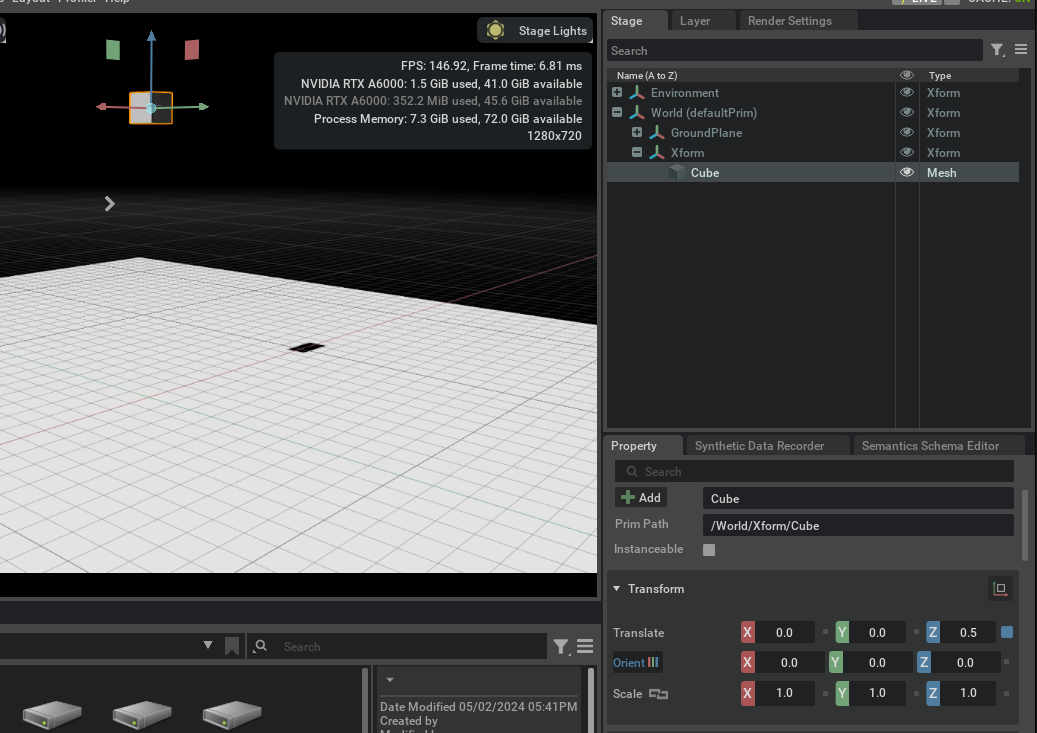Click the Translate Z value field

pyautogui.click(x=967, y=632)
